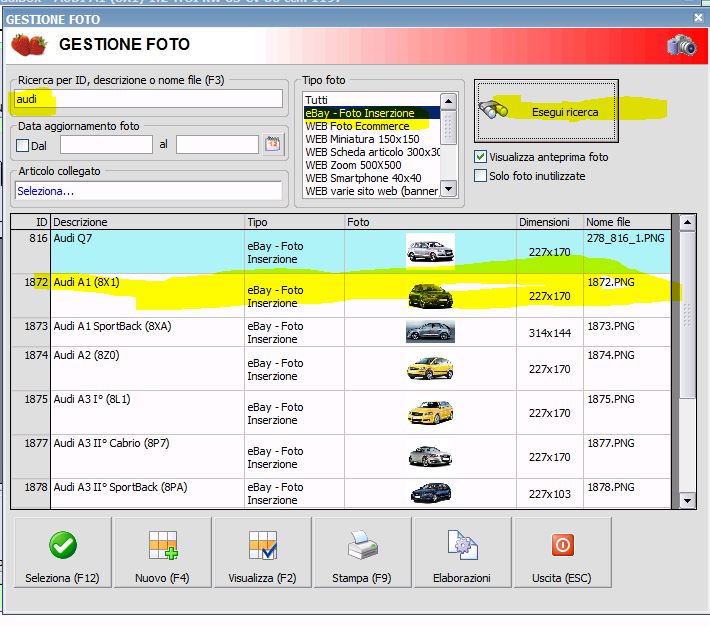Image resolution: width=710 pixels, height=627 pixels.
Task: Click the Elaborazioni document-gear icon
Action: [x=462, y=545]
